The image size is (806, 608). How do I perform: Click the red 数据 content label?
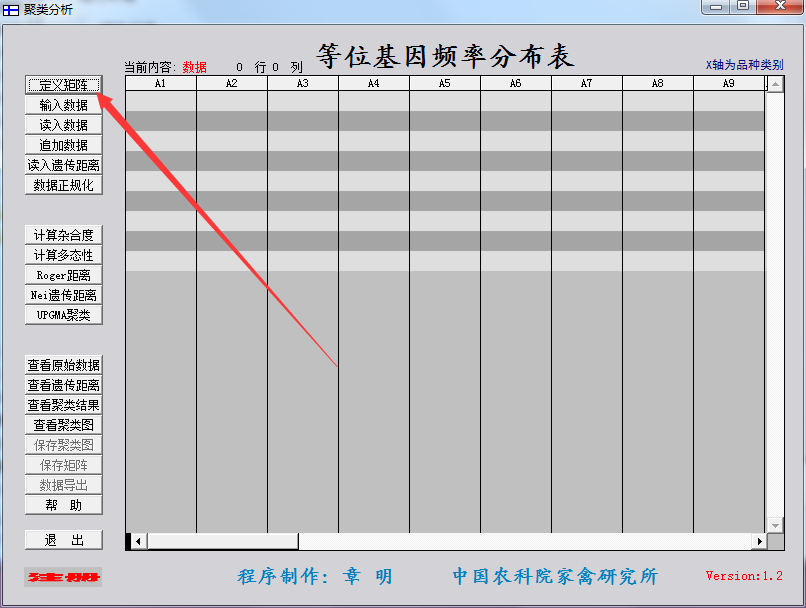coord(194,67)
